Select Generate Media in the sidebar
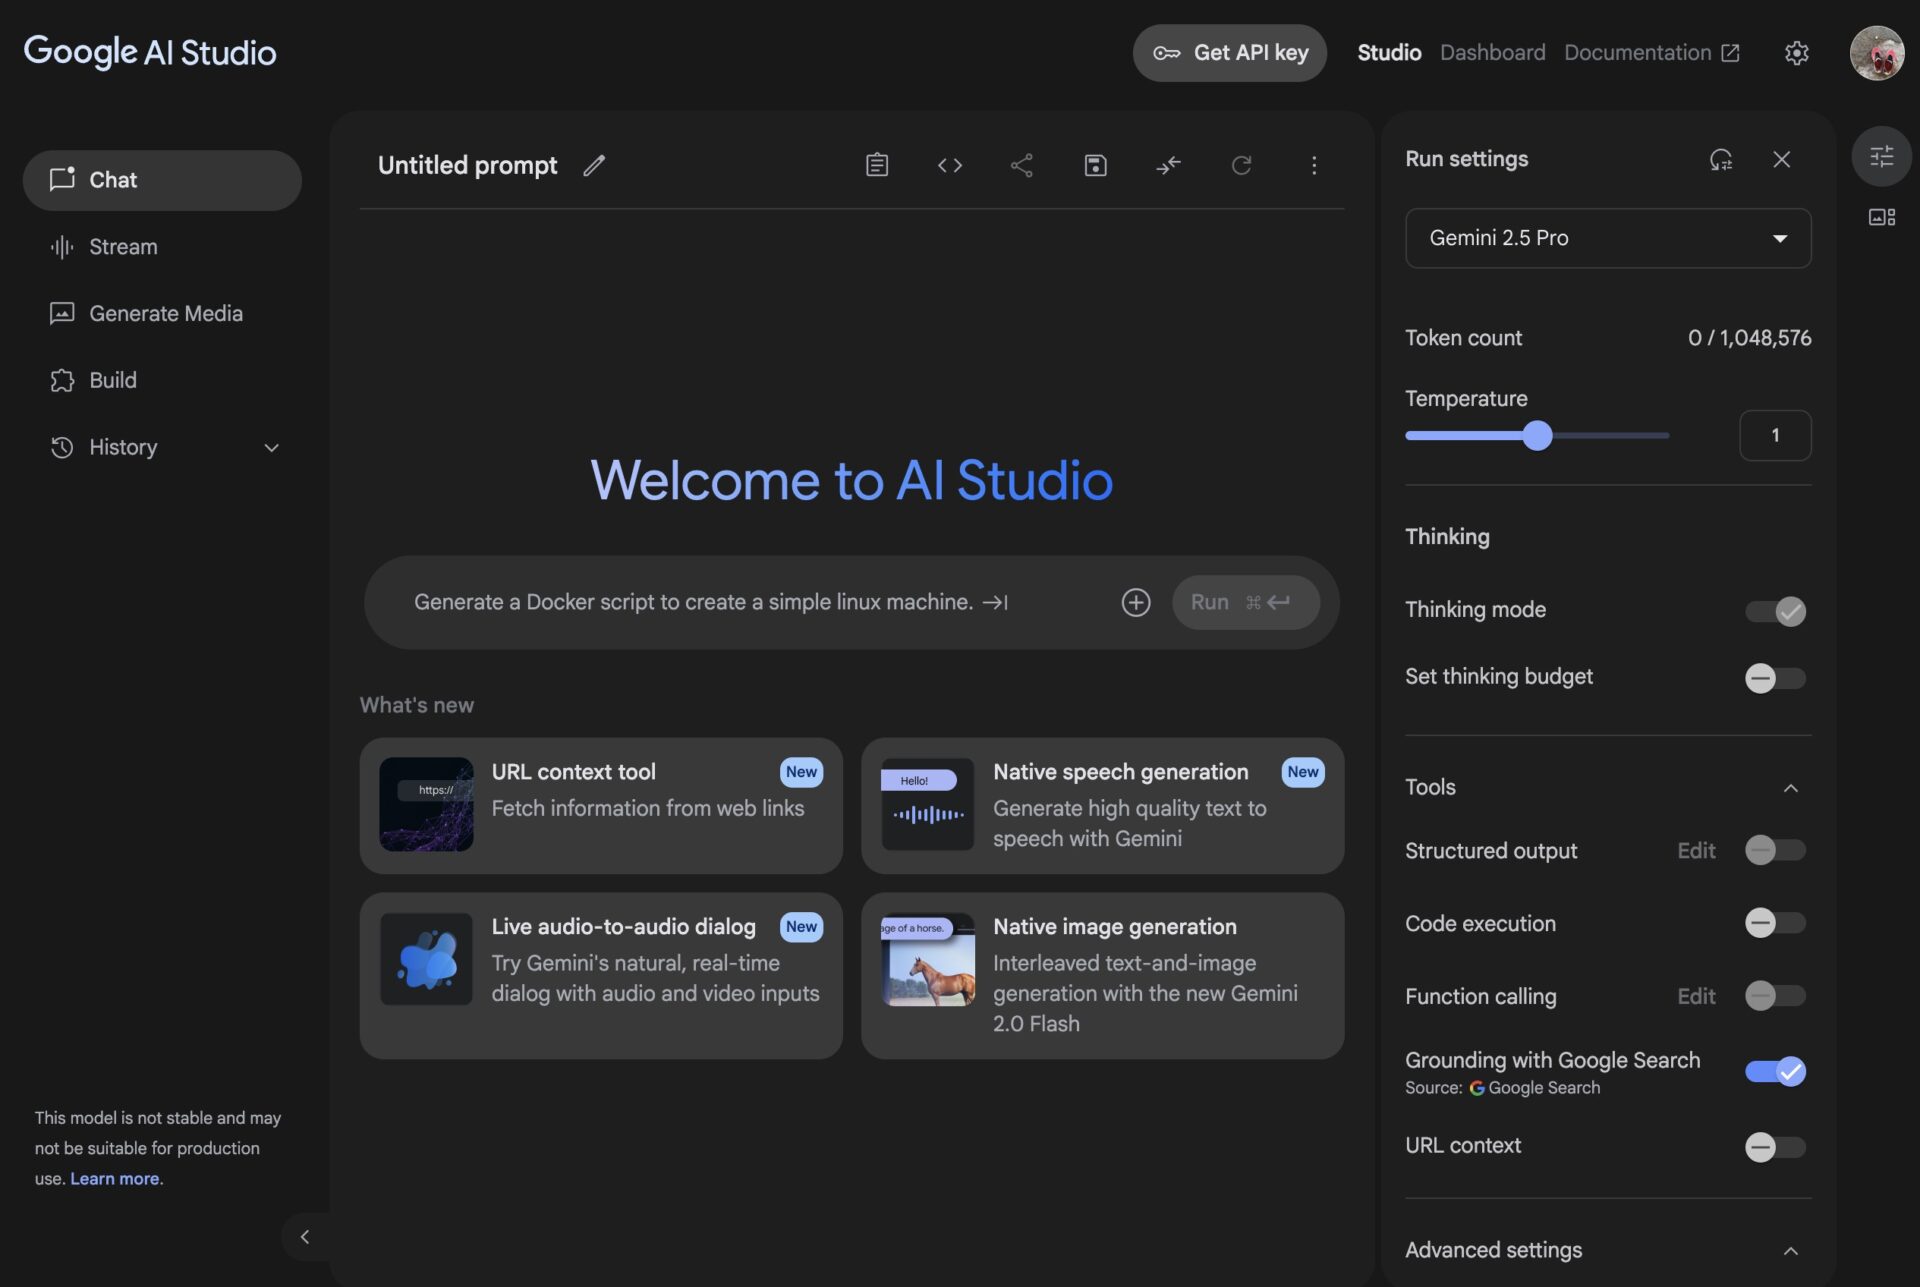Screen dimensions: 1920x1287 tap(162, 314)
